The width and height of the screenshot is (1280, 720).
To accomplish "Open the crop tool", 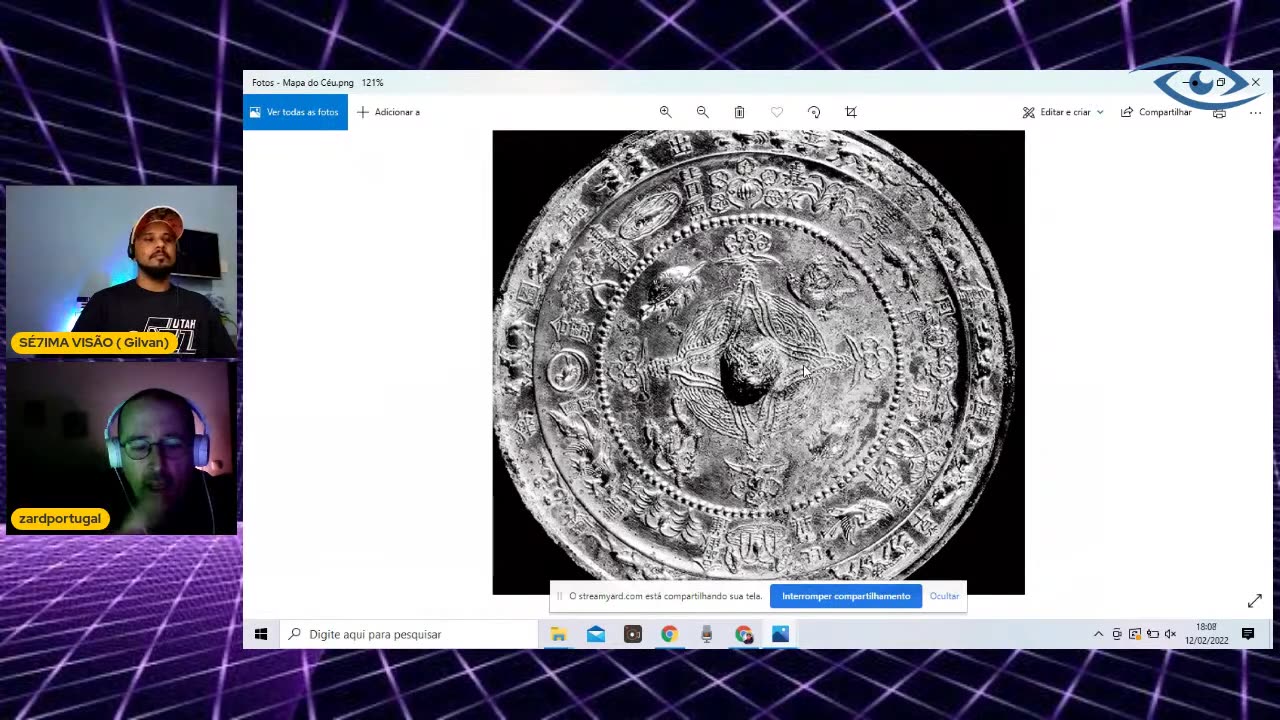I will point(851,112).
